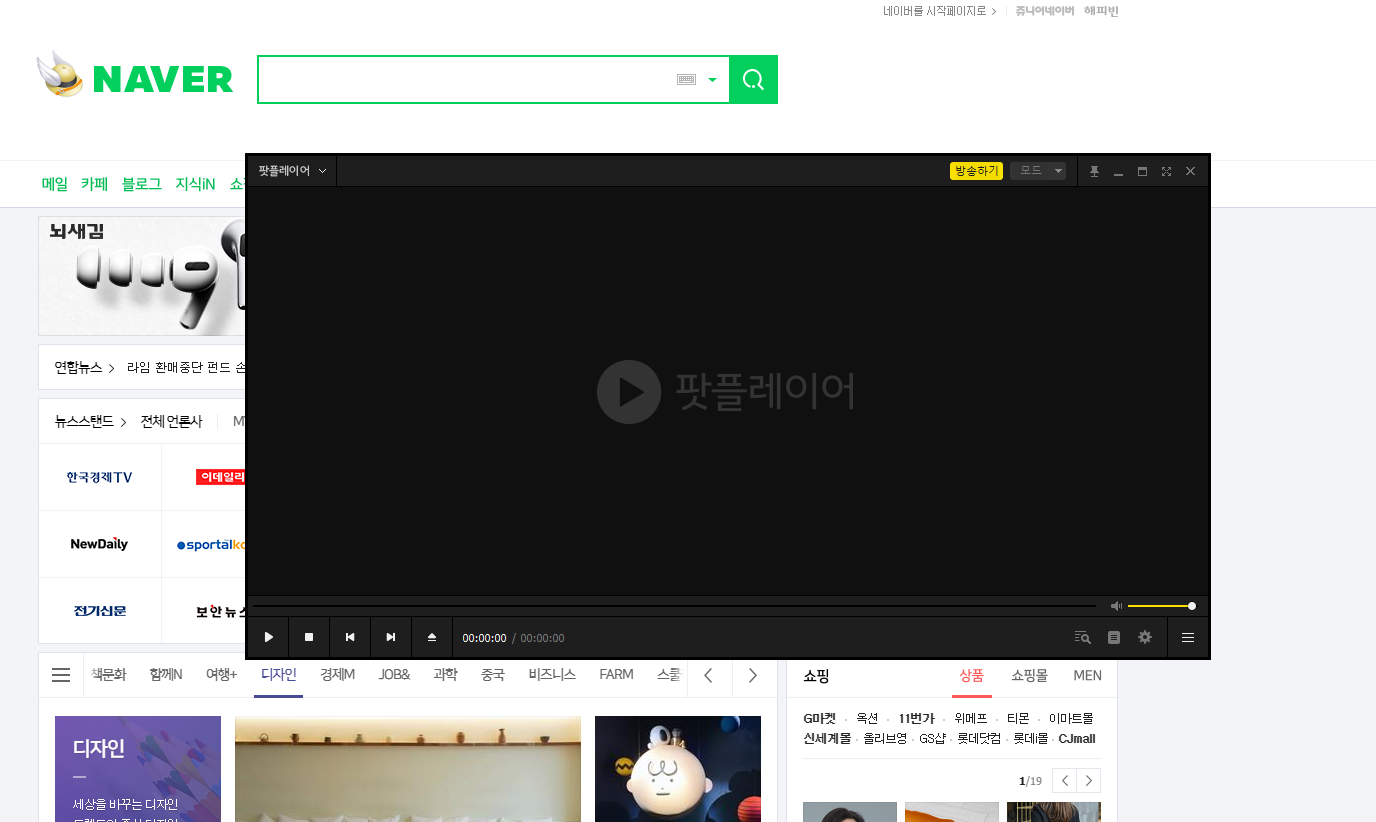Stop playback in PotPlayer
This screenshot has width=1376, height=822.
coord(309,637)
